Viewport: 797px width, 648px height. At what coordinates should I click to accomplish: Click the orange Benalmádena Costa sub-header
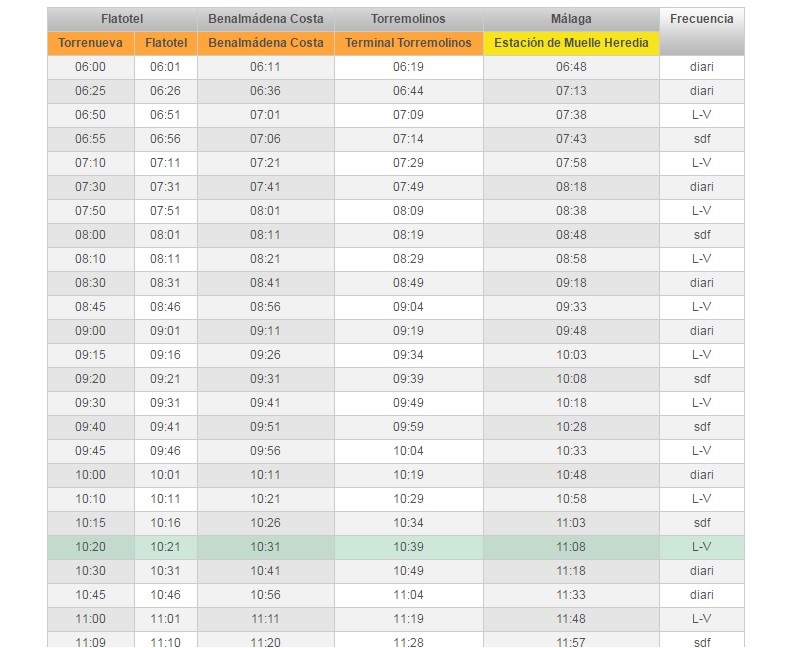(265, 43)
